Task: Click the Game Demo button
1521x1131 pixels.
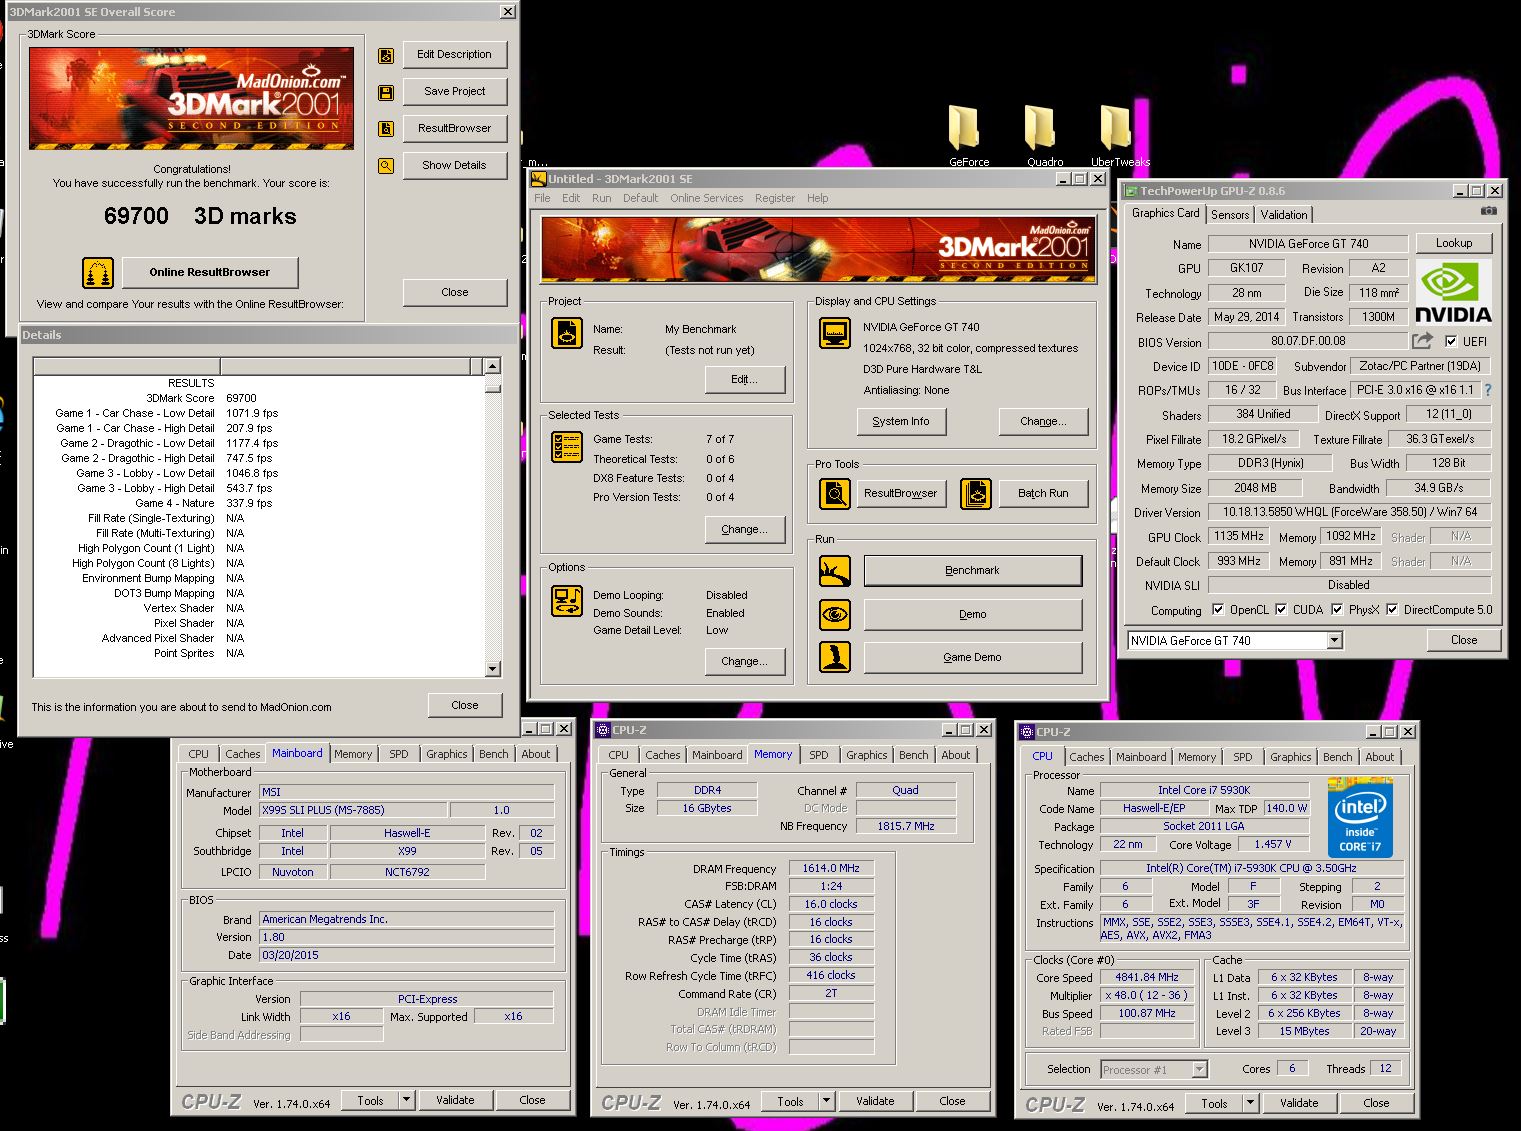Action: coord(972,657)
